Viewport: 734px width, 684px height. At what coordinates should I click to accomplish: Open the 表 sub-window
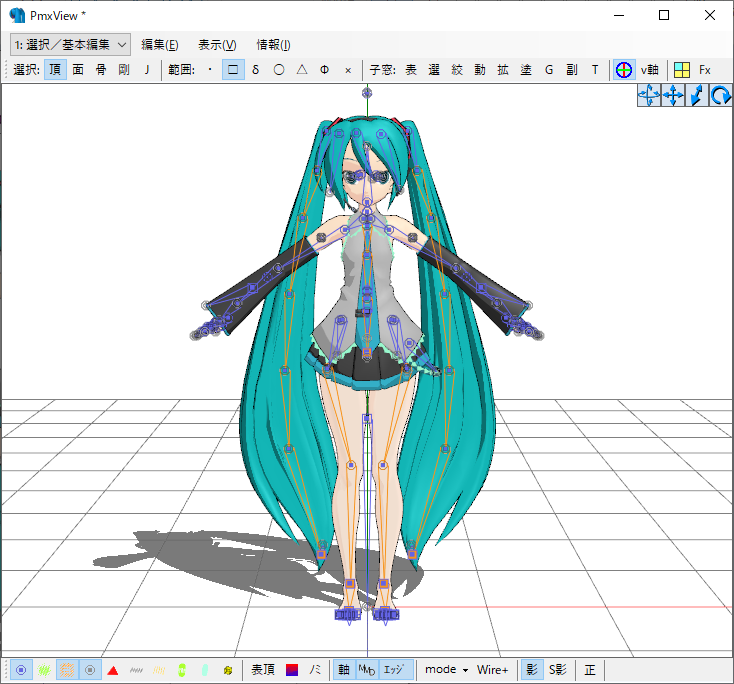[411, 70]
